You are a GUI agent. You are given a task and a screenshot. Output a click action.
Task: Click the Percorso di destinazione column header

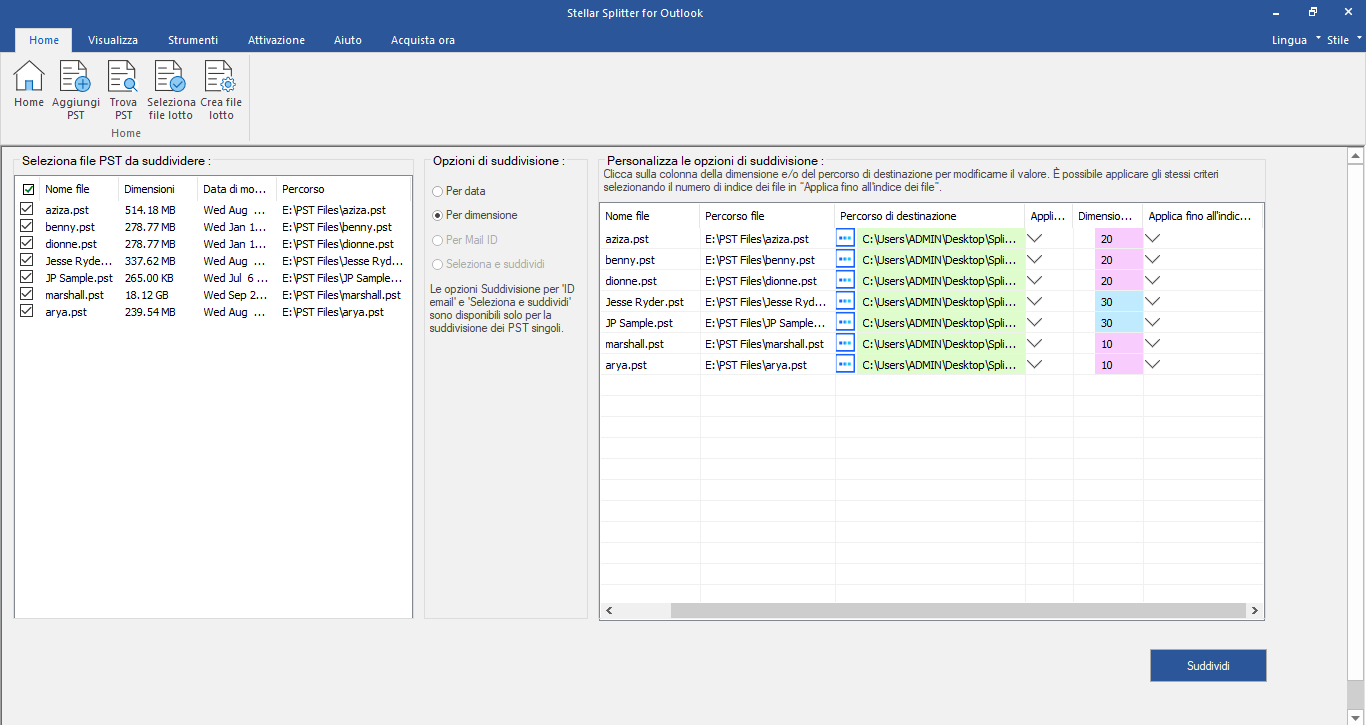pyautogui.click(x=930, y=216)
